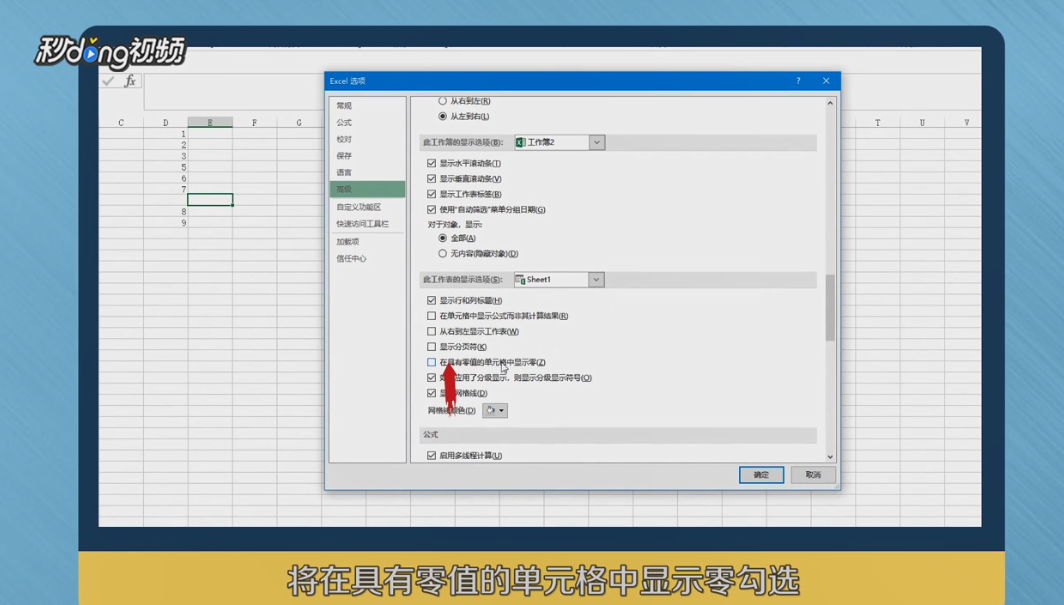Toggle 显示工作表标签(B) checkbox
The height and width of the screenshot is (605, 1064).
432,194
